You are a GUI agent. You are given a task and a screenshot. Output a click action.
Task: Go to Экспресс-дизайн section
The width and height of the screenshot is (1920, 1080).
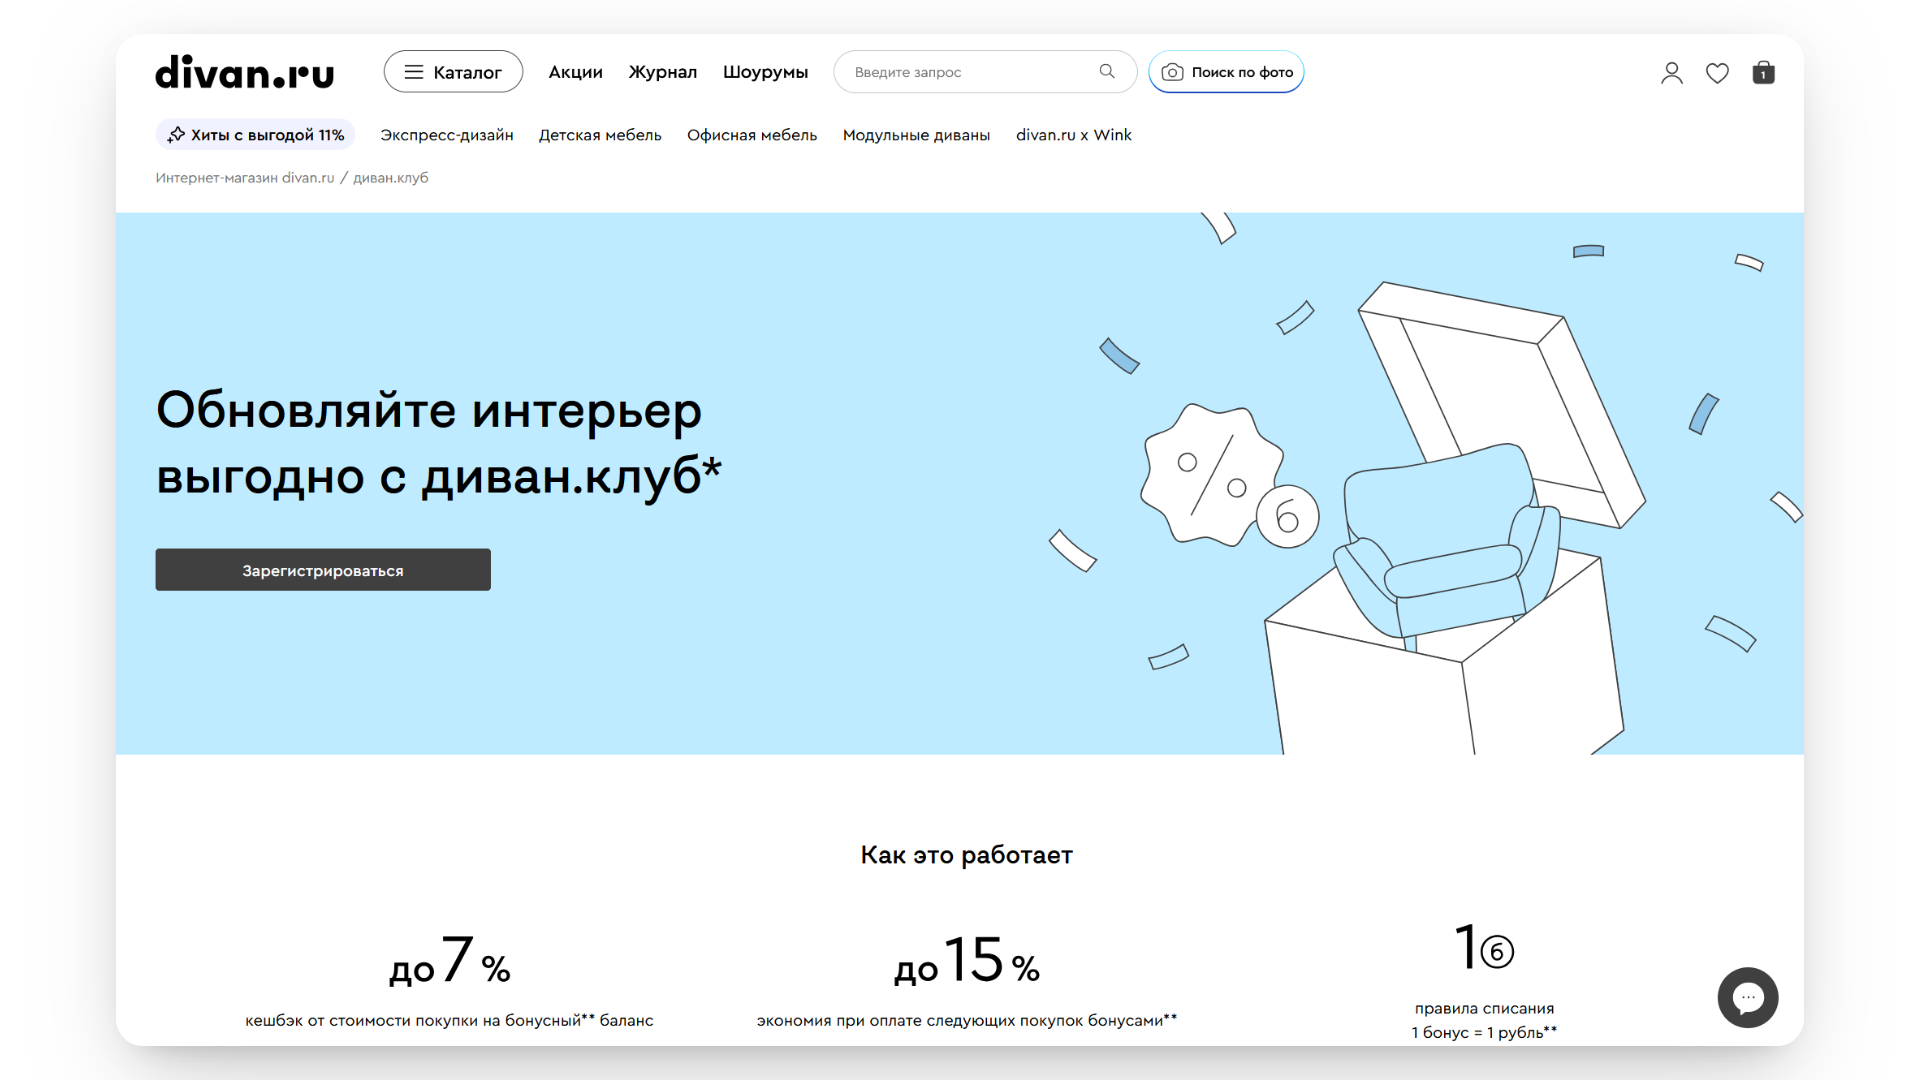coord(446,135)
